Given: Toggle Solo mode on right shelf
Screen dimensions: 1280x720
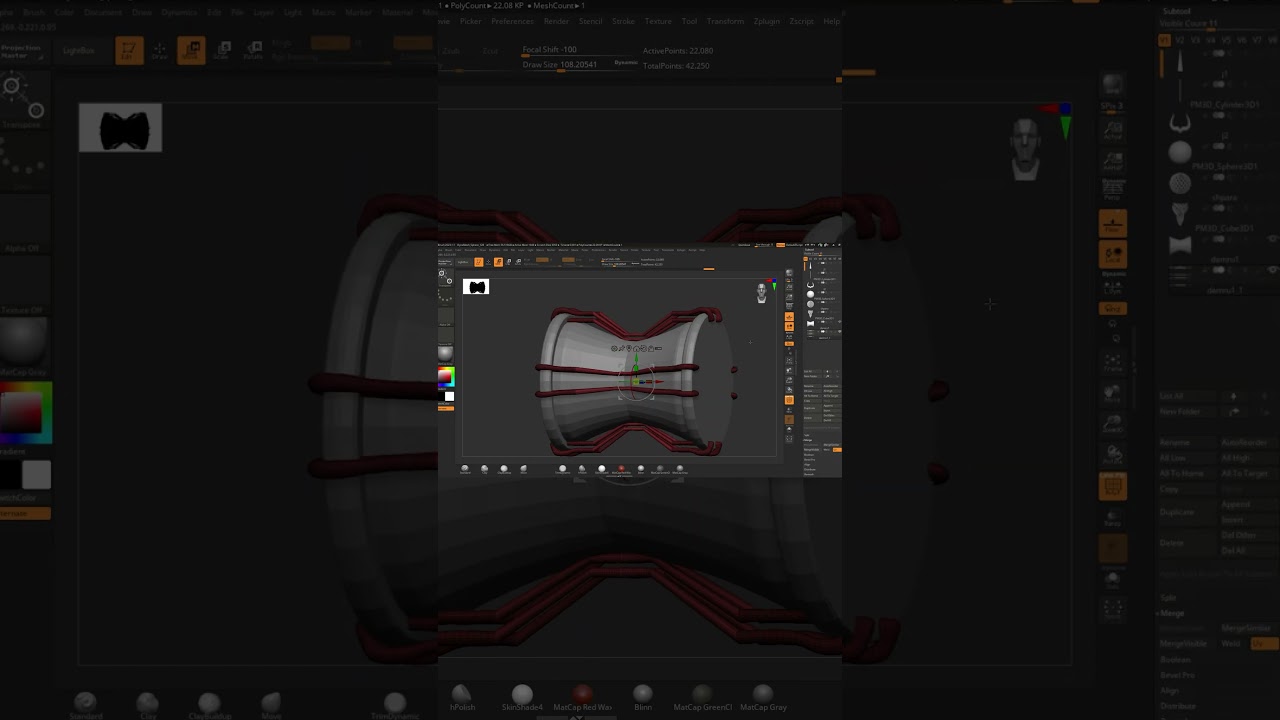Looking at the screenshot, I should pyautogui.click(x=1112, y=579).
